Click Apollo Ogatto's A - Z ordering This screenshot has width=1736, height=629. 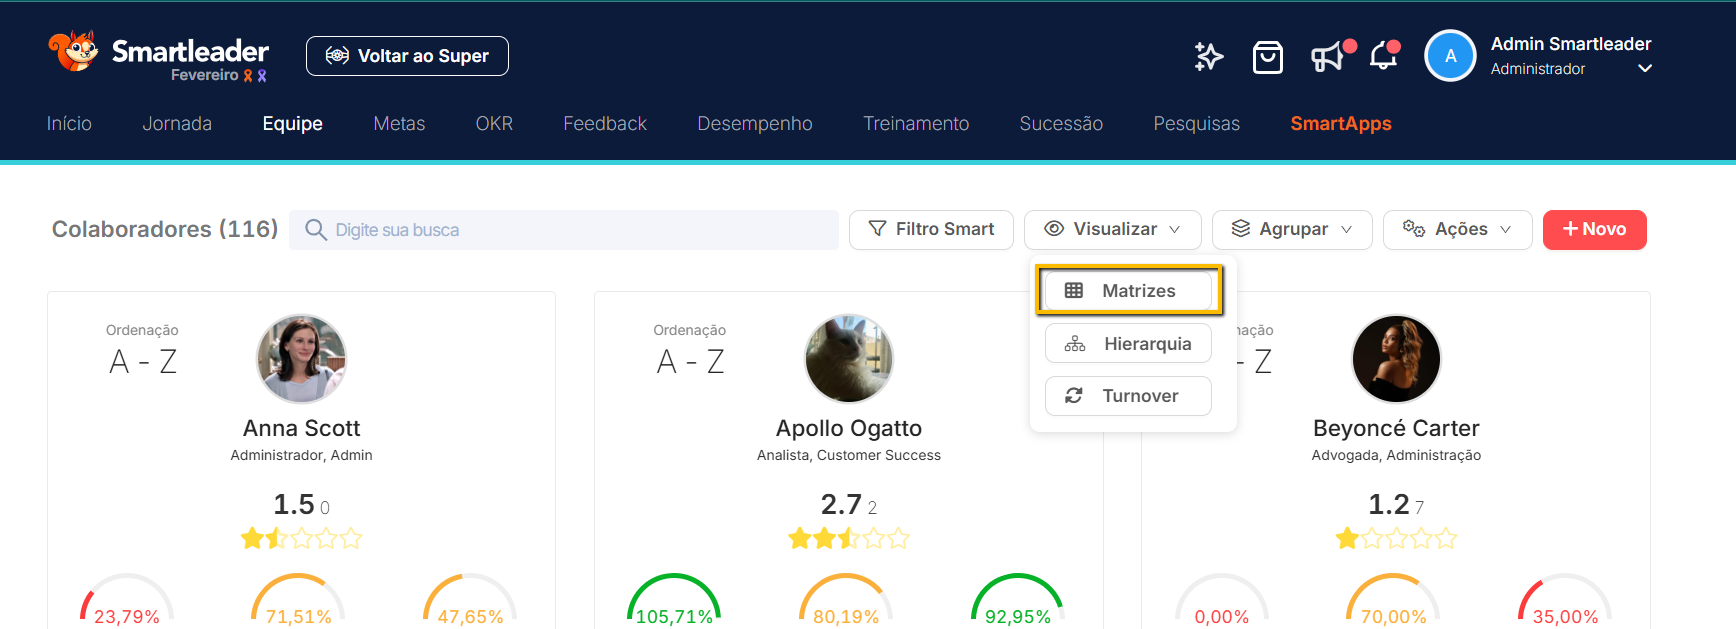(690, 361)
